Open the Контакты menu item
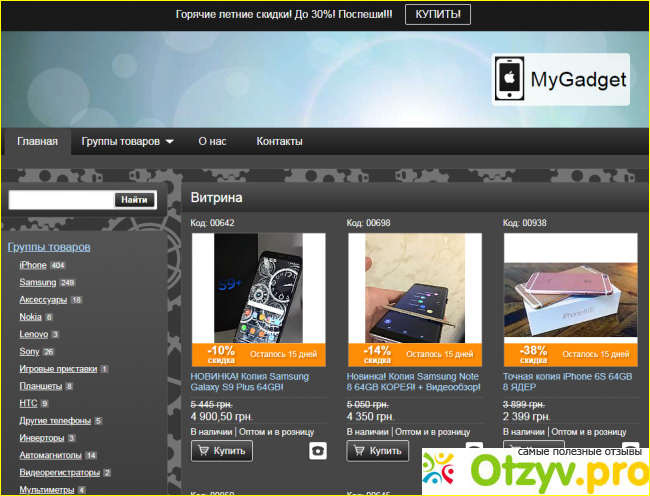 pyautogui.click(x=279, y=142)
